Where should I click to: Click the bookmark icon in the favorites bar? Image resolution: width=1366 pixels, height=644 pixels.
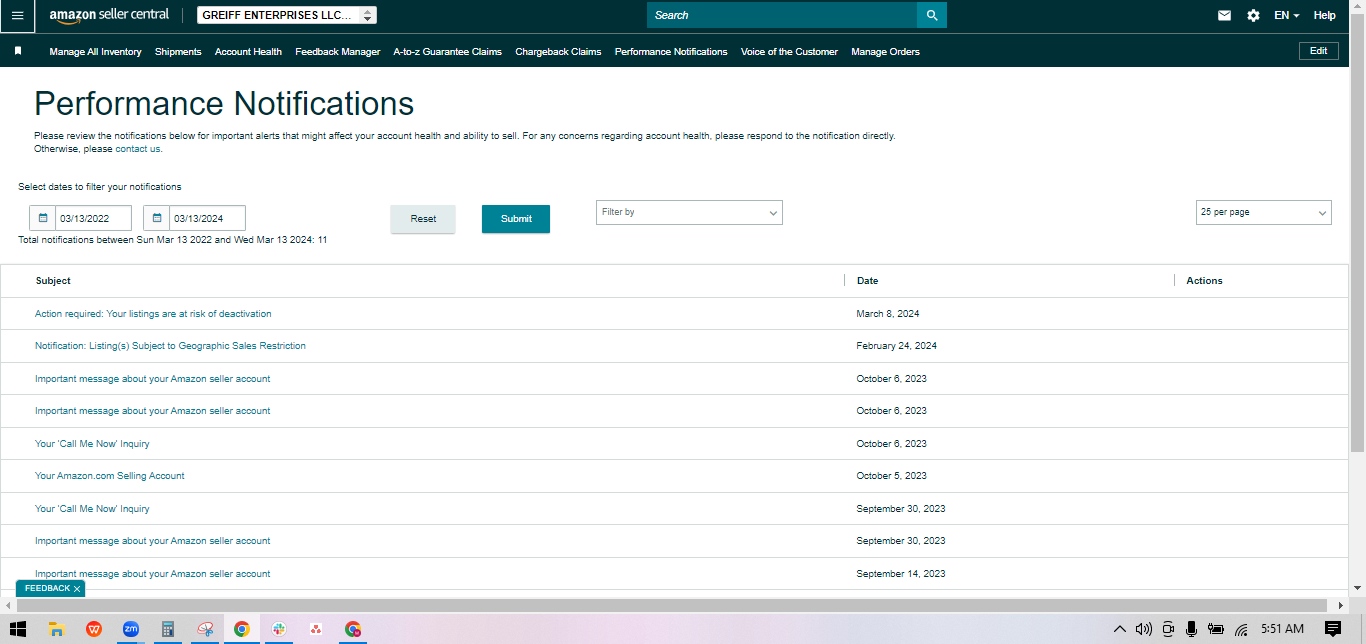click(18, 51)
